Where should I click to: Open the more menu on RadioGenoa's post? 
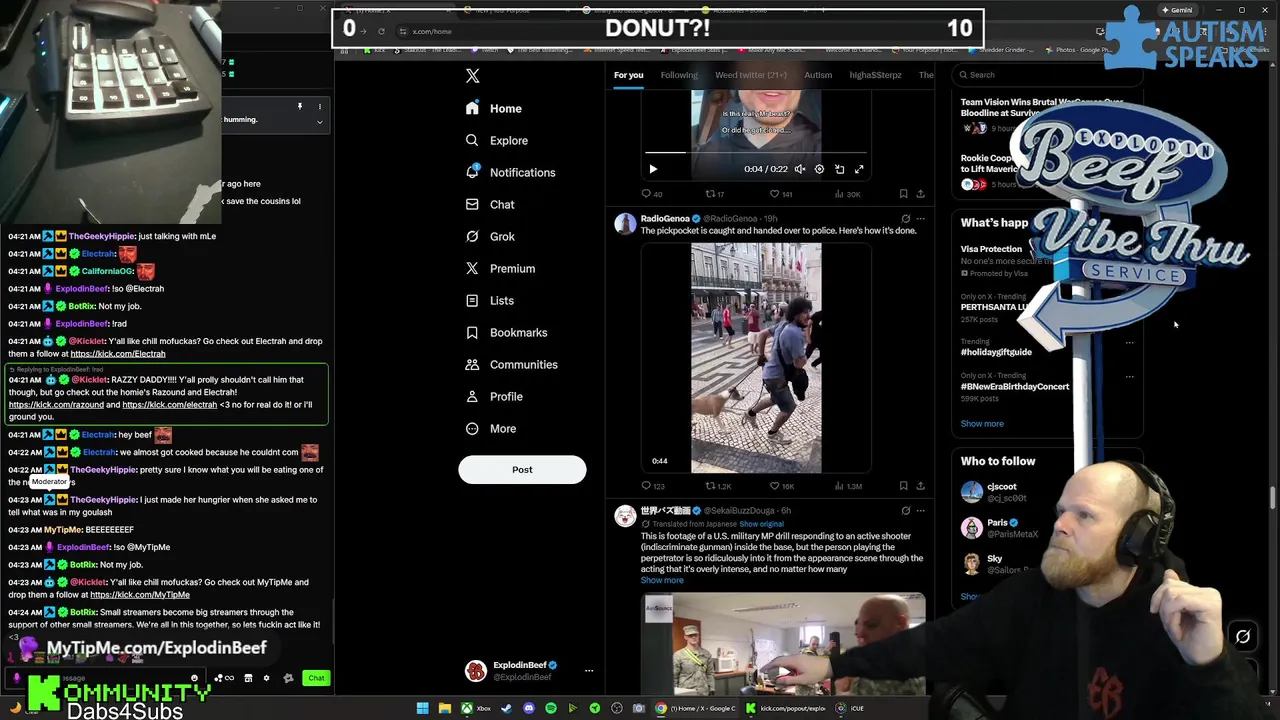click(x=920, y=218)
